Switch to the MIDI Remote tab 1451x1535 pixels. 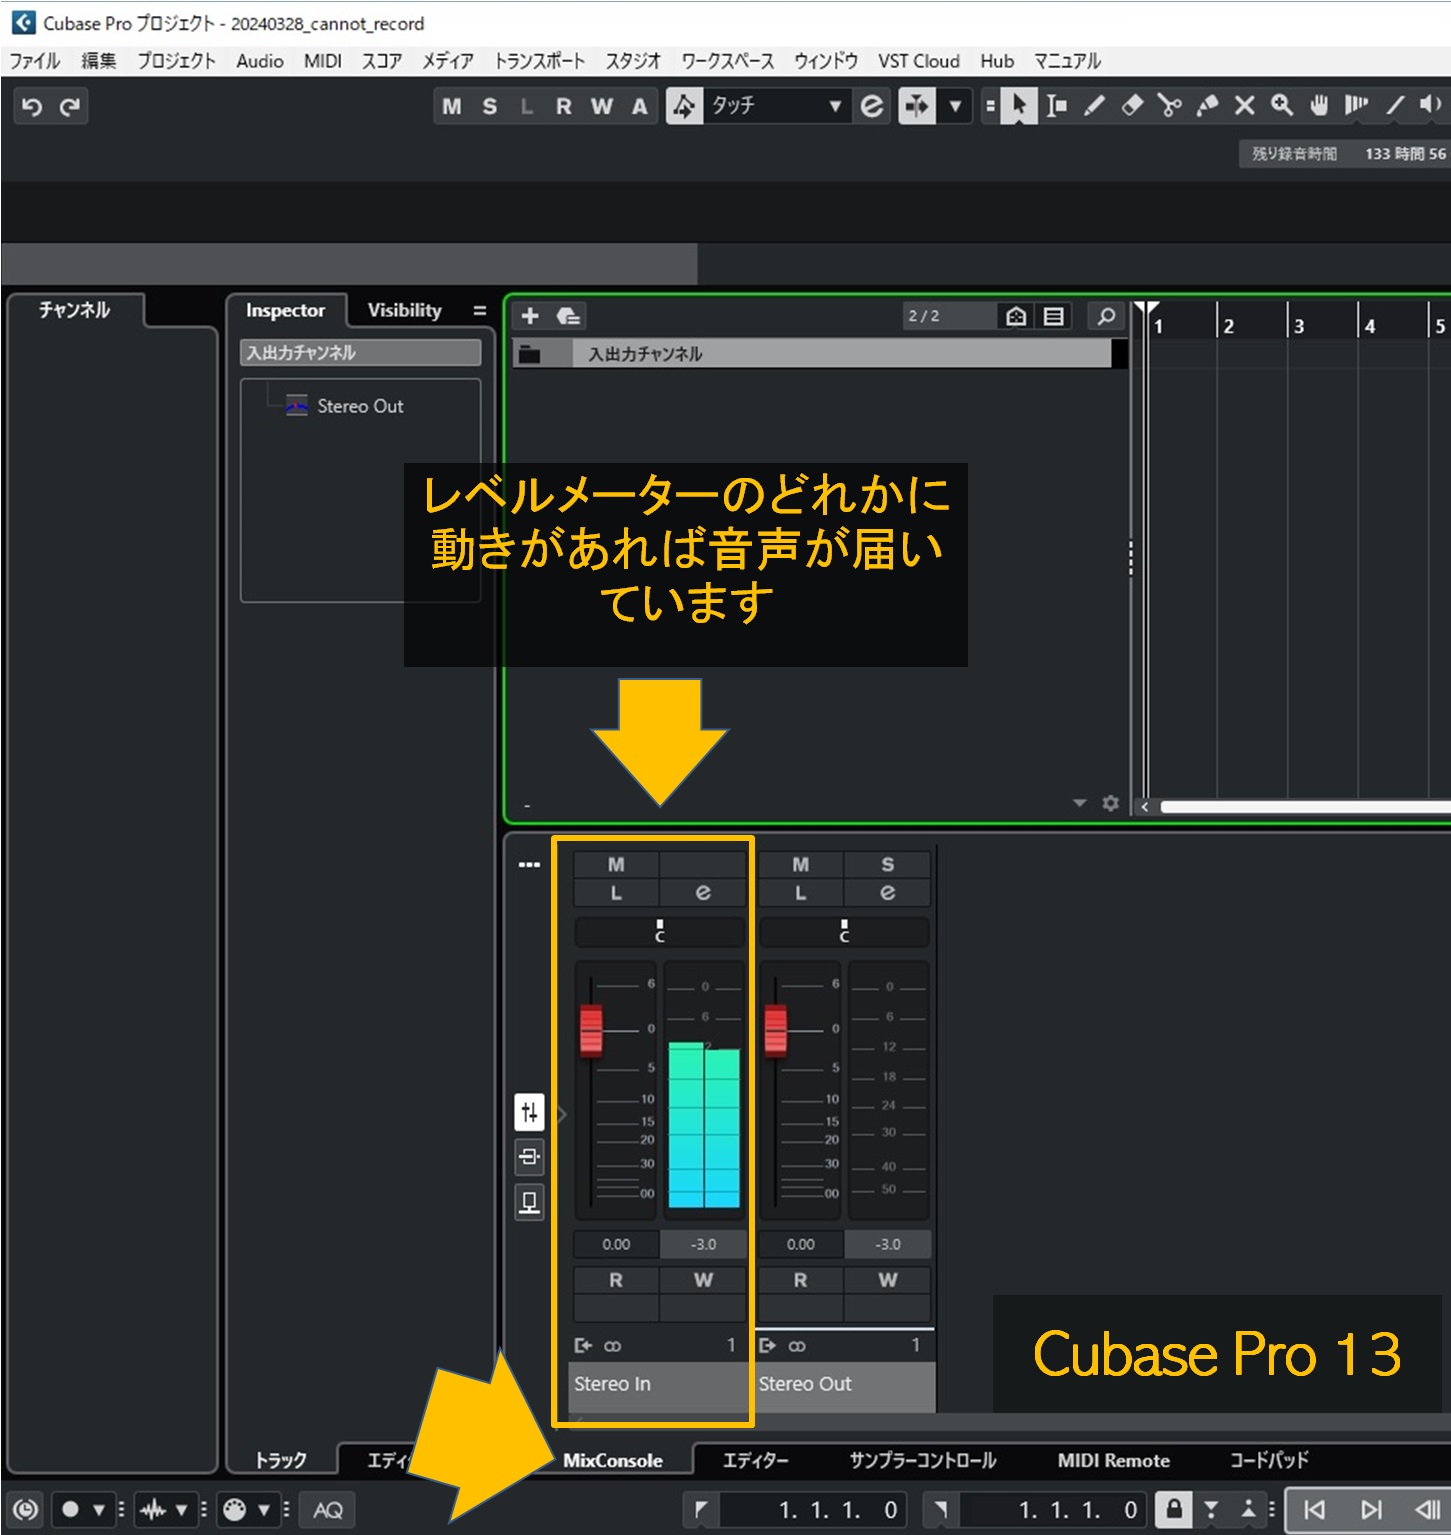[1113, 1461]
